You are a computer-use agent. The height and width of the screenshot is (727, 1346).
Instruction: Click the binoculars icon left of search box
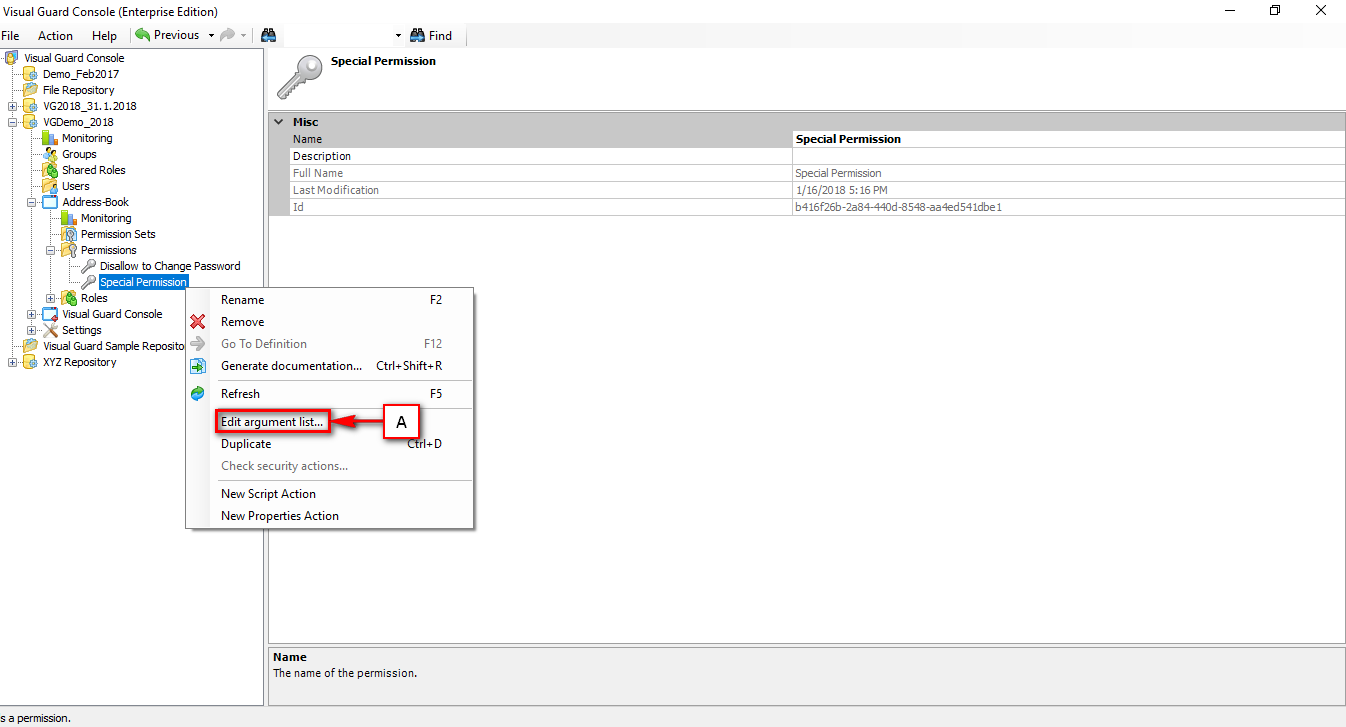268,35
